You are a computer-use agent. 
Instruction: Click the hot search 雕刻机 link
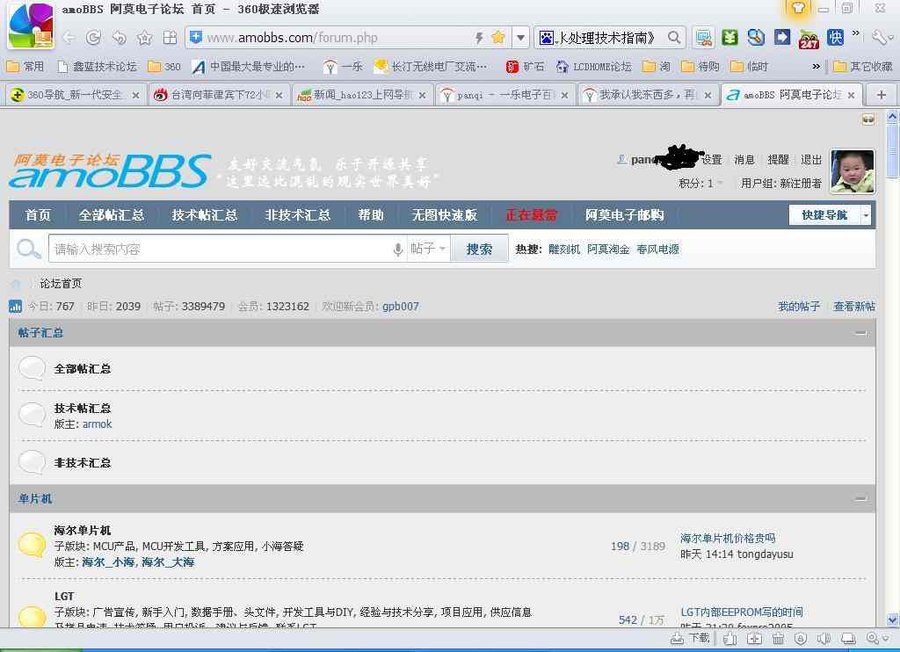564,249
